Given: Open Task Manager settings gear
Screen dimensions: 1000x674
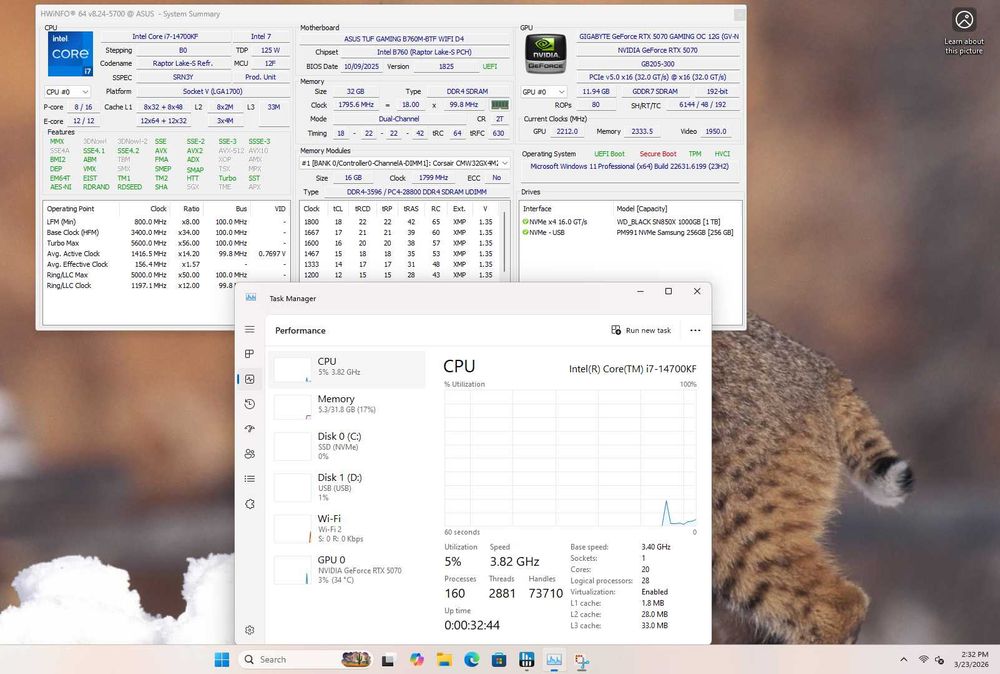Looking at the screenshot, I should pyautogui.click(x=249, y=630).
